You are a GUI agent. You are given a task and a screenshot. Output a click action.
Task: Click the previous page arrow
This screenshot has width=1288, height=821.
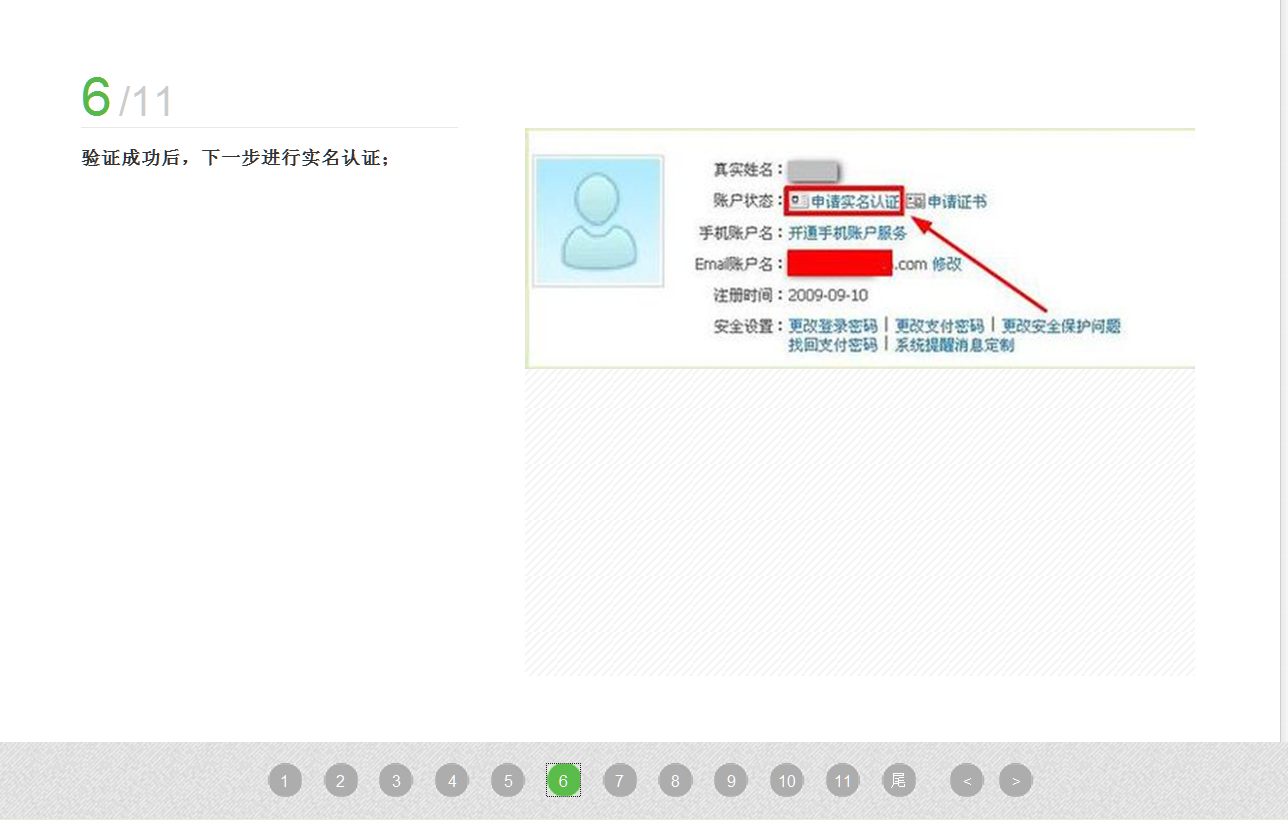tap(967, 780)
